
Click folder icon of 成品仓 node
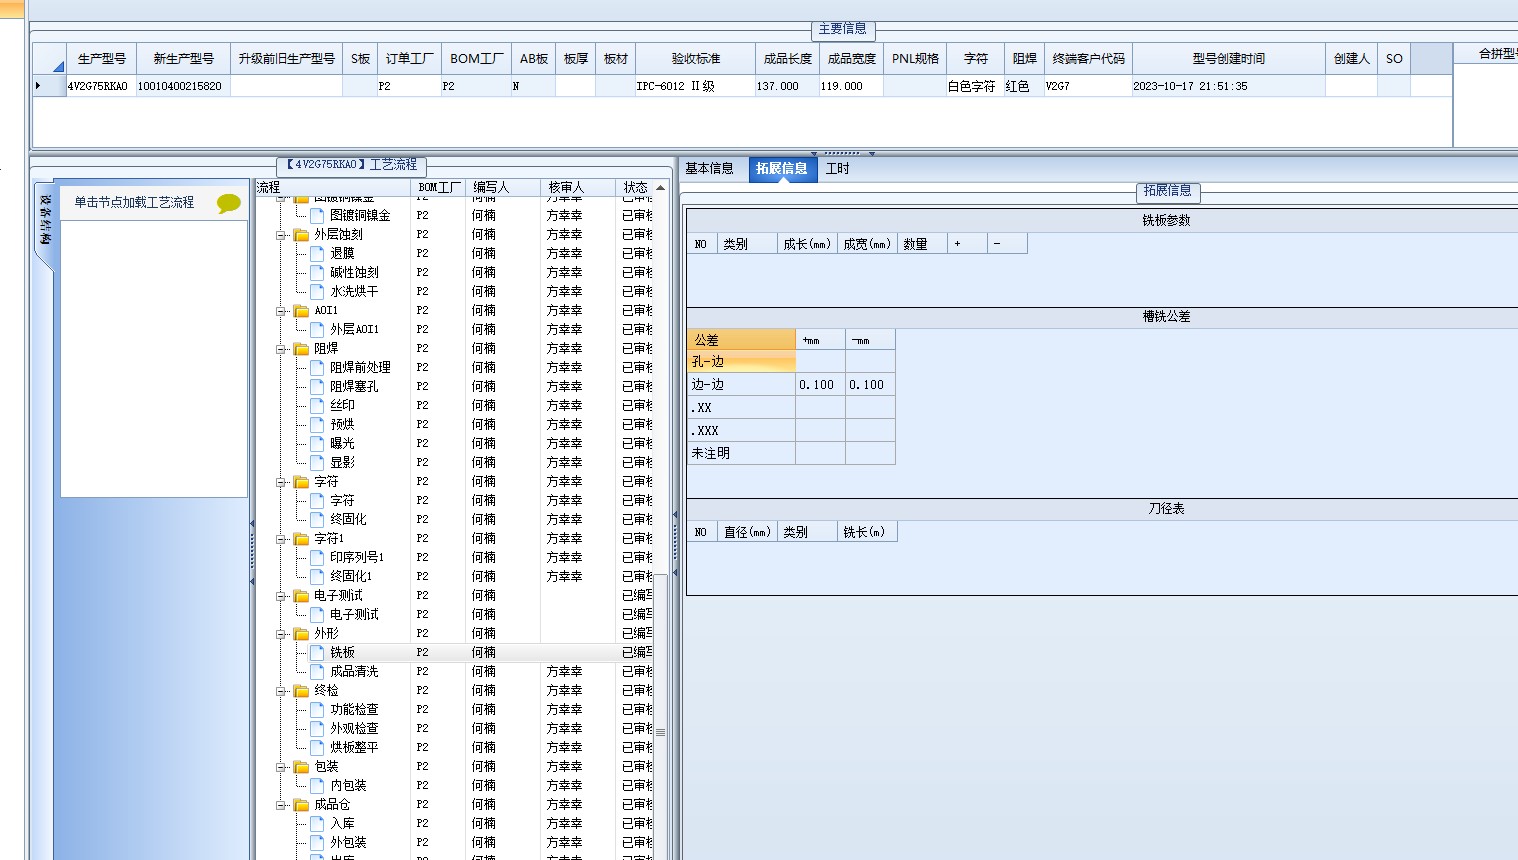(x=301, y=804)
